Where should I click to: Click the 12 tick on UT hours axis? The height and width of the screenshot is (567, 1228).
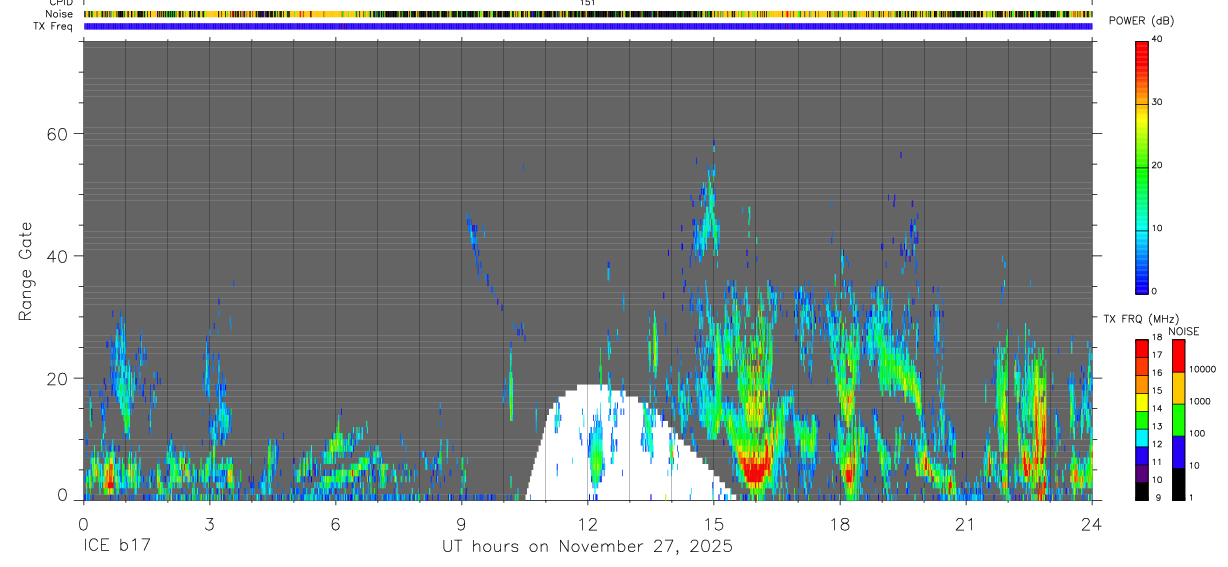click(587, 524)
